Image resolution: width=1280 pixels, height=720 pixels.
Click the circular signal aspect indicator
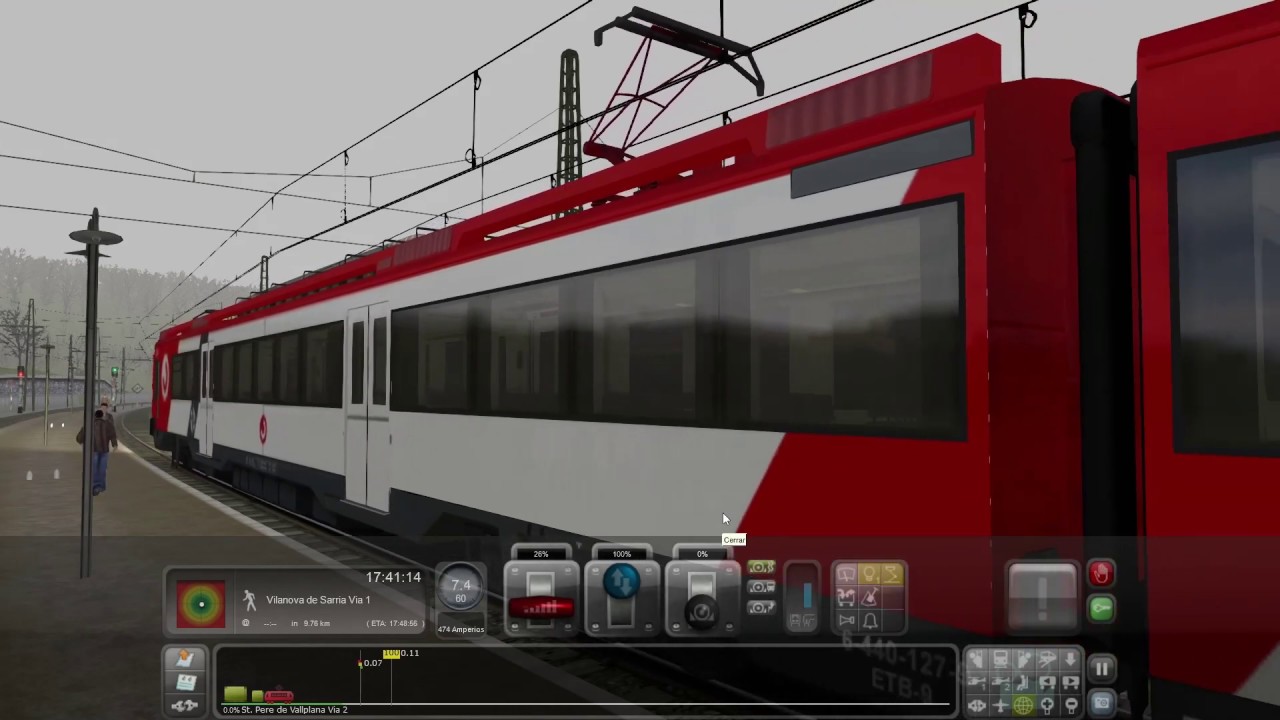click(201, 603)
